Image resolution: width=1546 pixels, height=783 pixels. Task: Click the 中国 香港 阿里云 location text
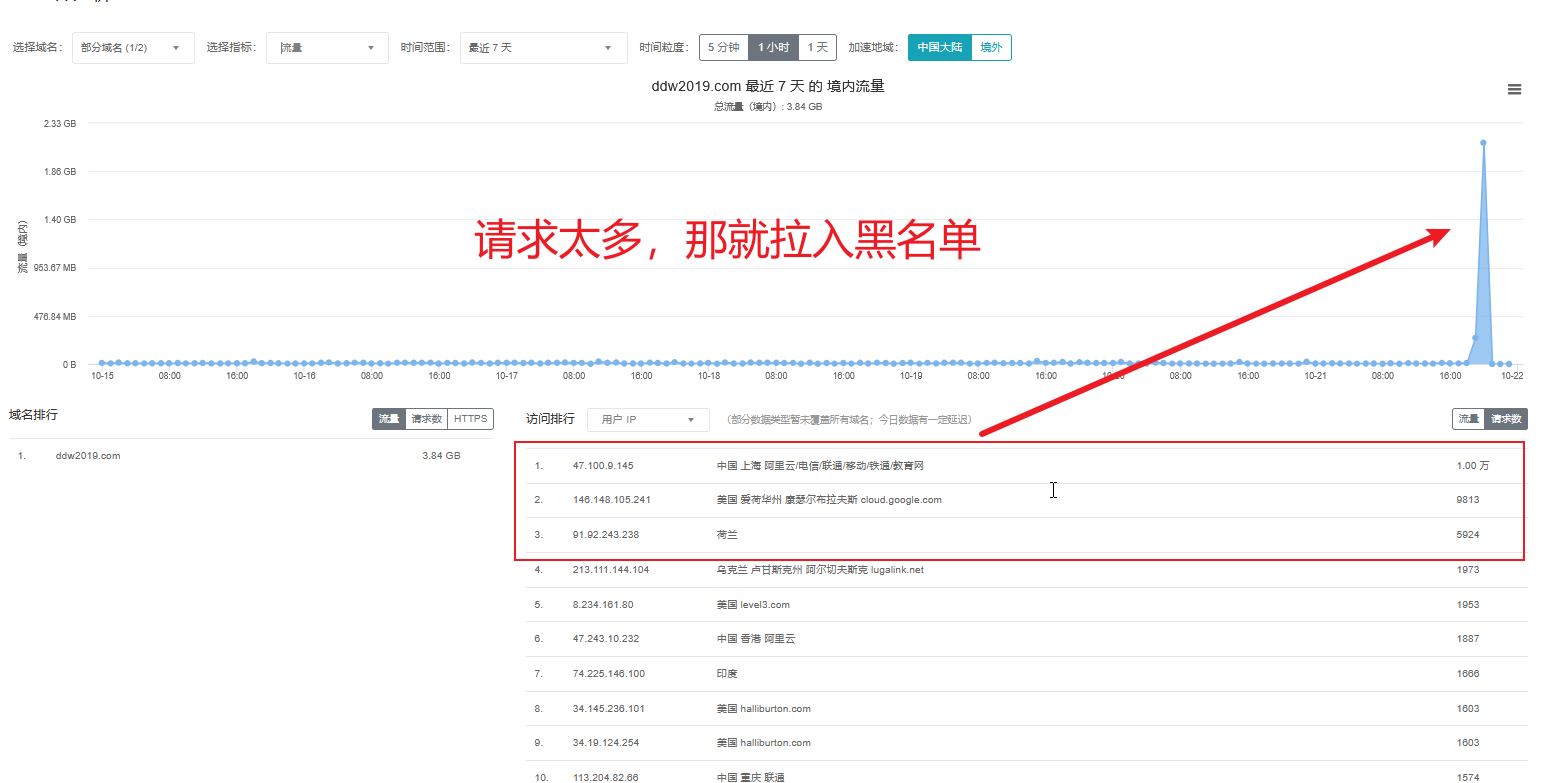pyautogui.click(x=756, y=639)
